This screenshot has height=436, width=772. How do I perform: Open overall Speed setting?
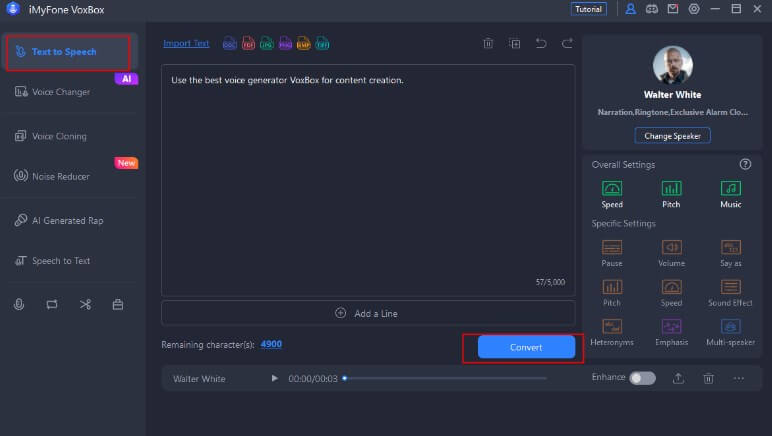point(612,194)
